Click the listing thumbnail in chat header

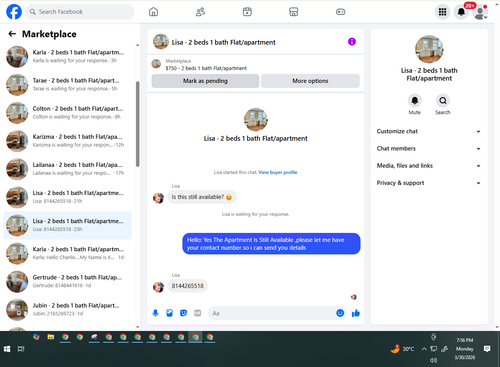coord(161,42)
